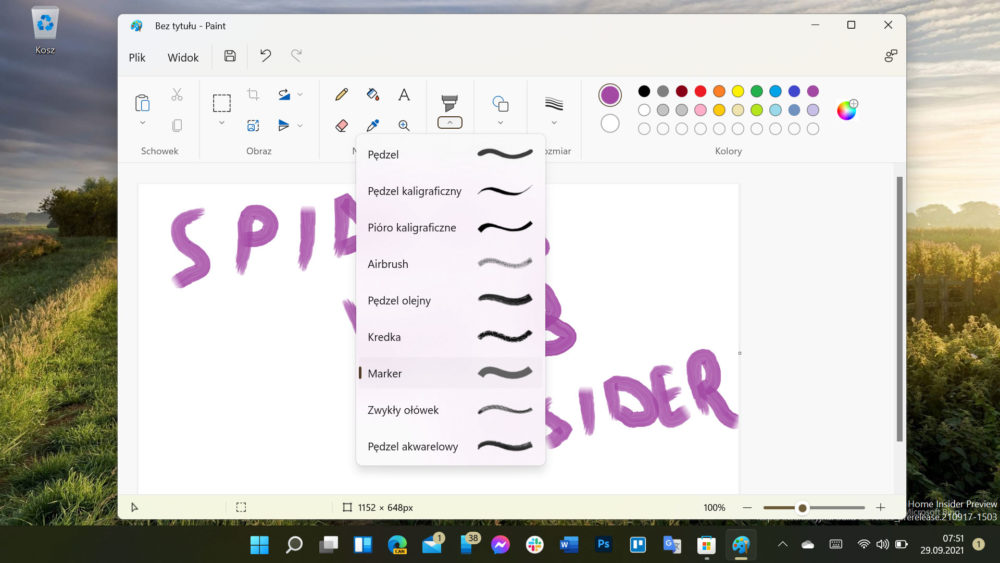Show hidden system tray icons
This screenshot has width=1000, height=563.
(x=783, y=545)
